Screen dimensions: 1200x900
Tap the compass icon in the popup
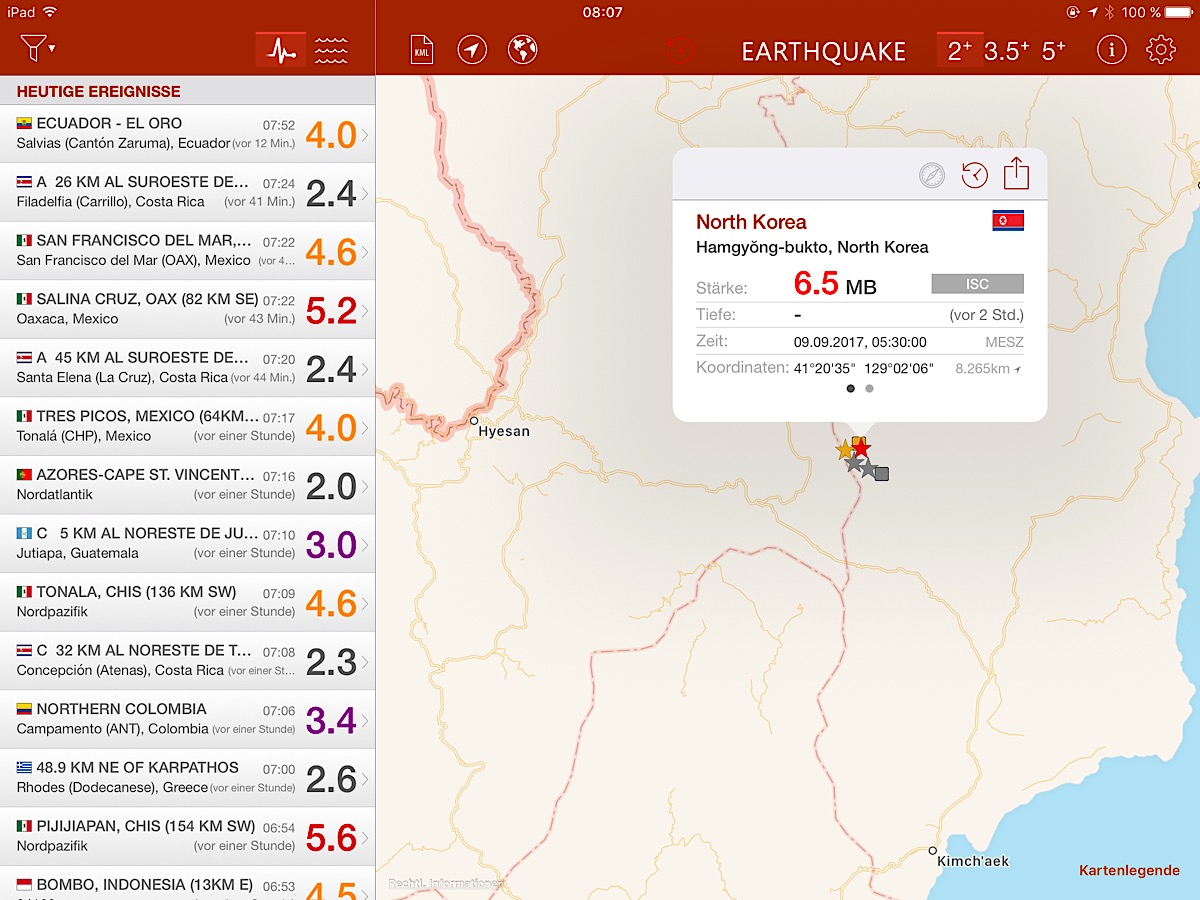[x=932, y=176]
